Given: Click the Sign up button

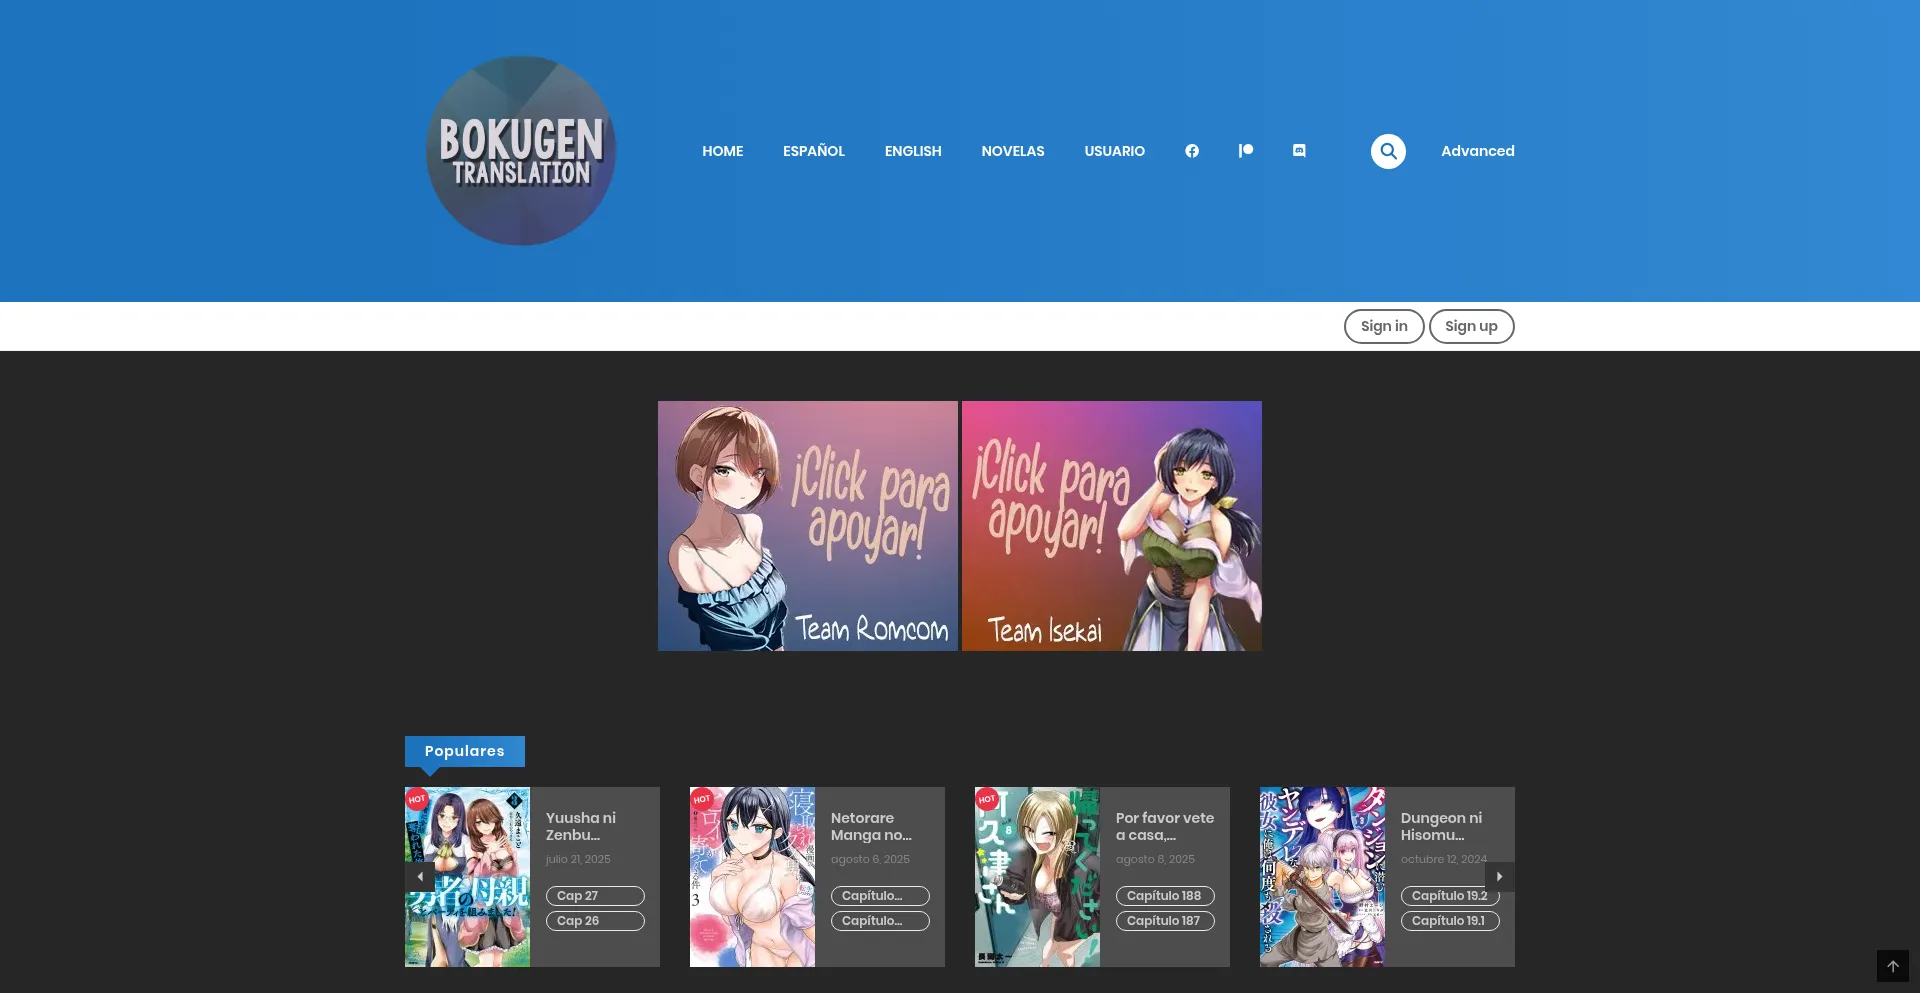Looking at the screenshot, I should [x=1472, y=326].
